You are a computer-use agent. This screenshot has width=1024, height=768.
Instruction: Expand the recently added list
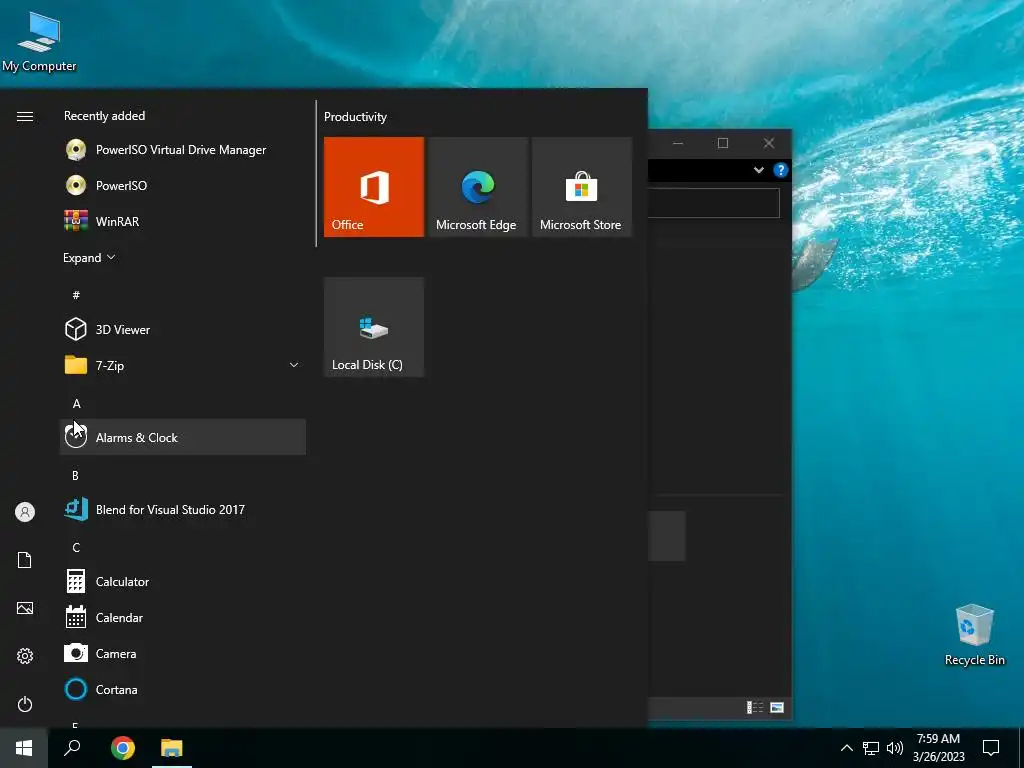tap(89, 258)
